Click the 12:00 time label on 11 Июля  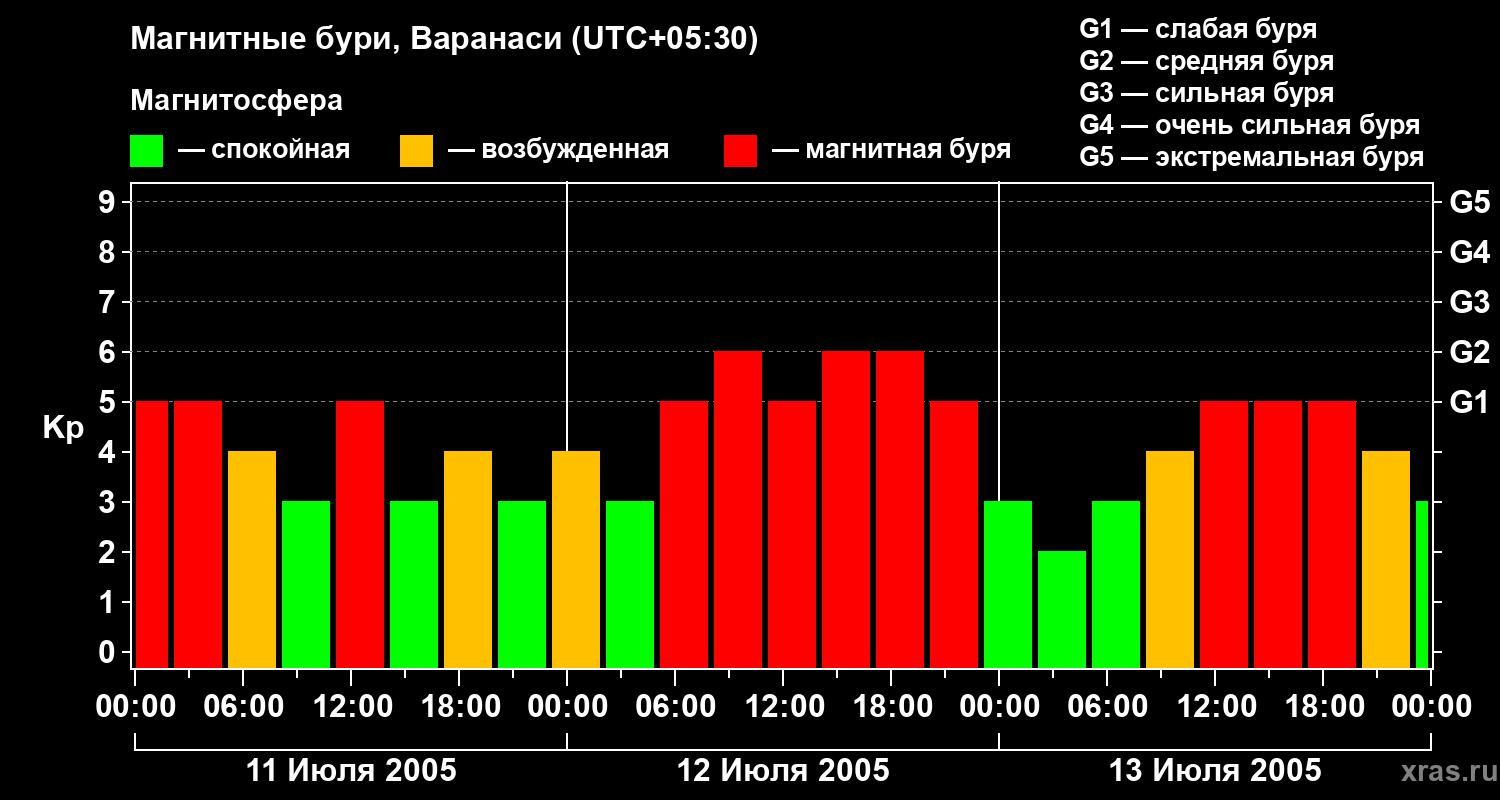tap(352, 707)
